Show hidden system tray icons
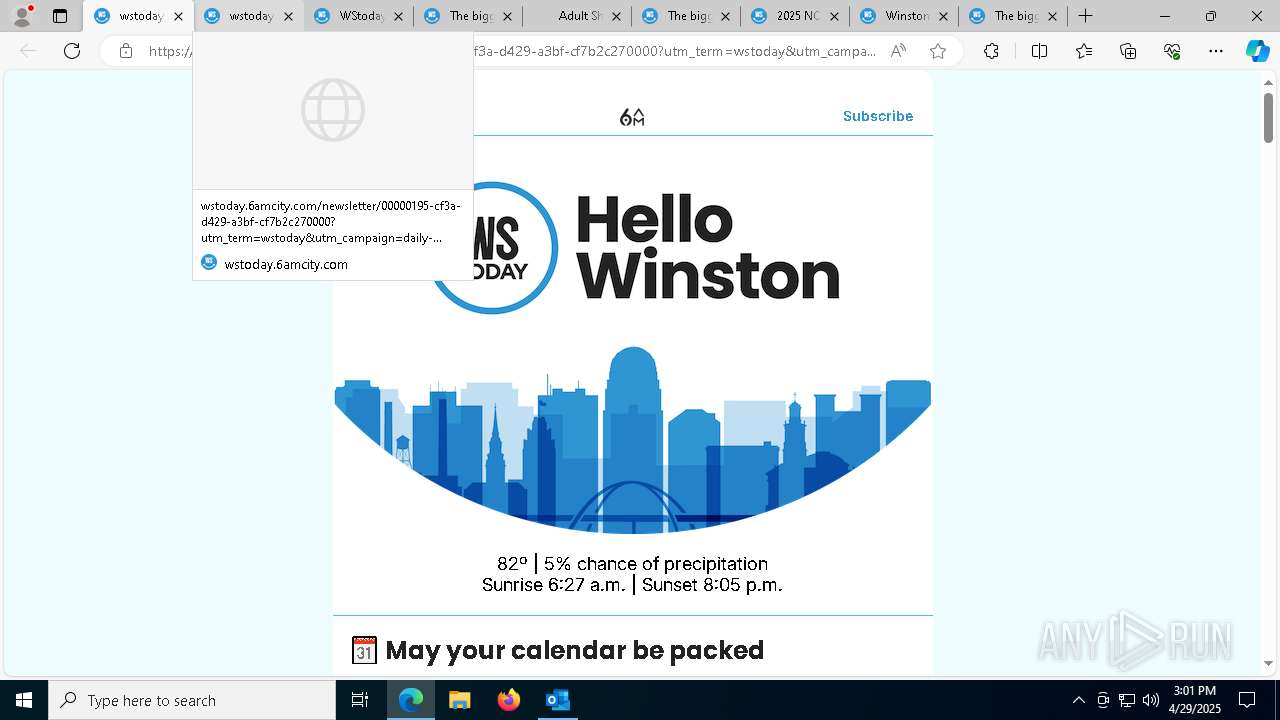Screen dimensions: 1280x720 1078,700
